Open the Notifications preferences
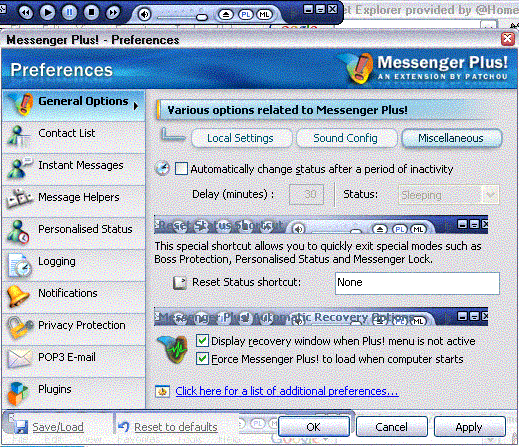 [73, 297]
